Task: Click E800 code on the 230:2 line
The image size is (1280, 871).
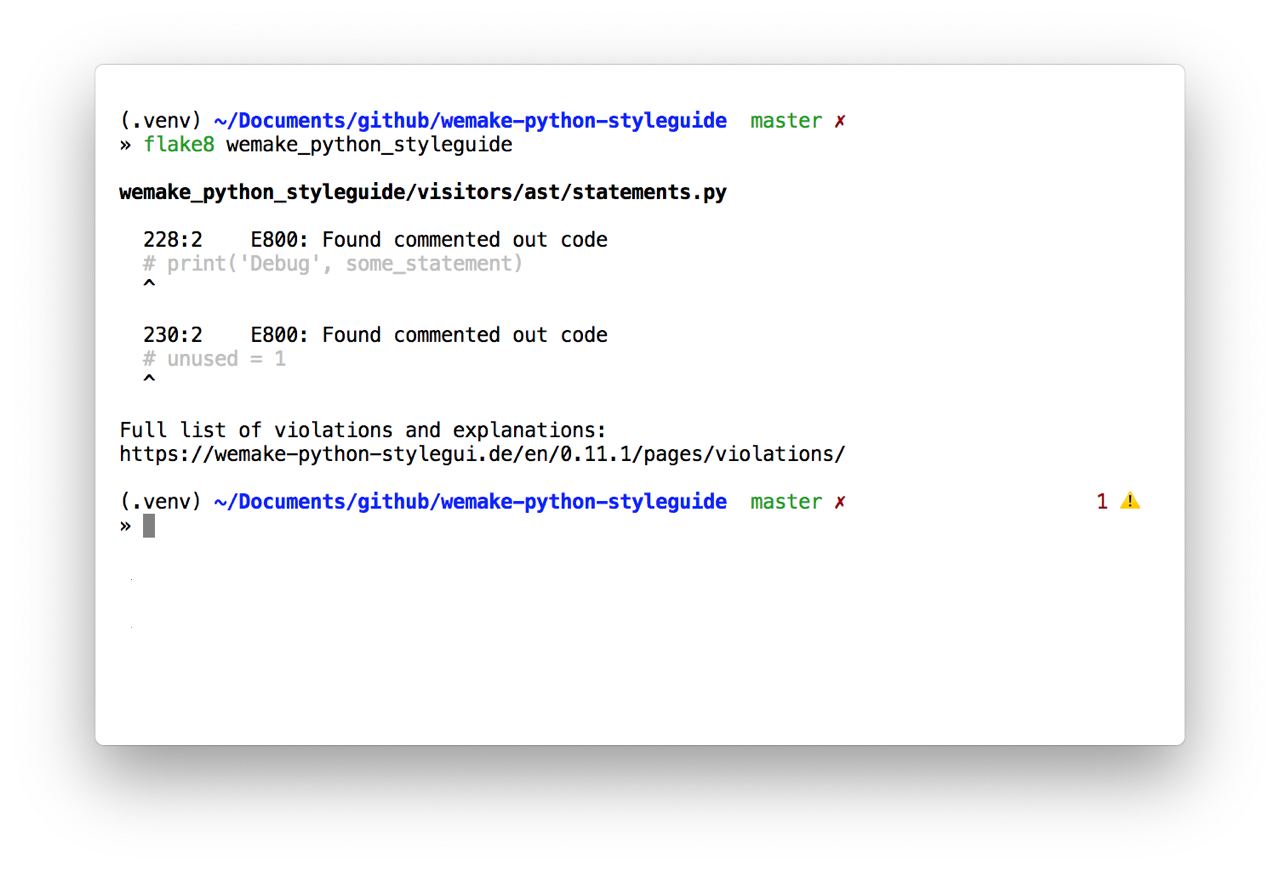Action: tap(280, 335)
